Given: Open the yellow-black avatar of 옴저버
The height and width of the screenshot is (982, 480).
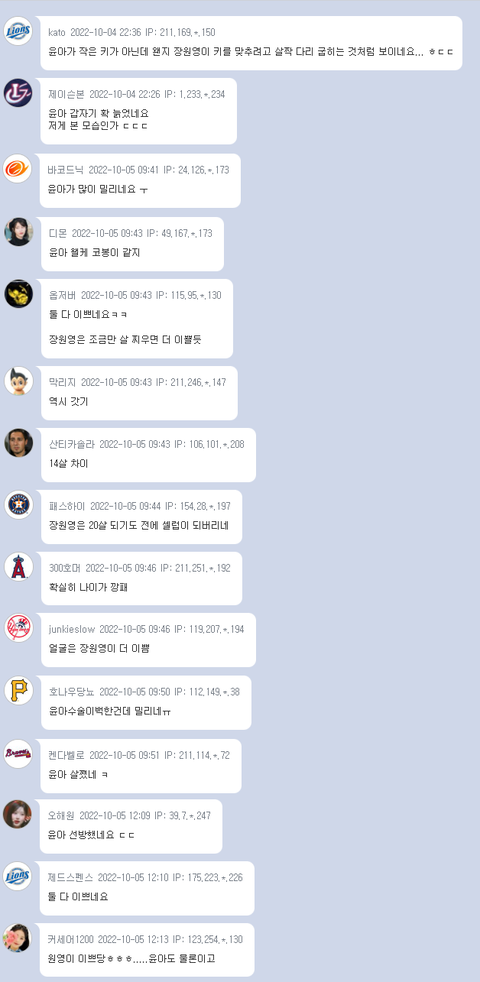Looking at the screenshot, I should click(18, 294).
